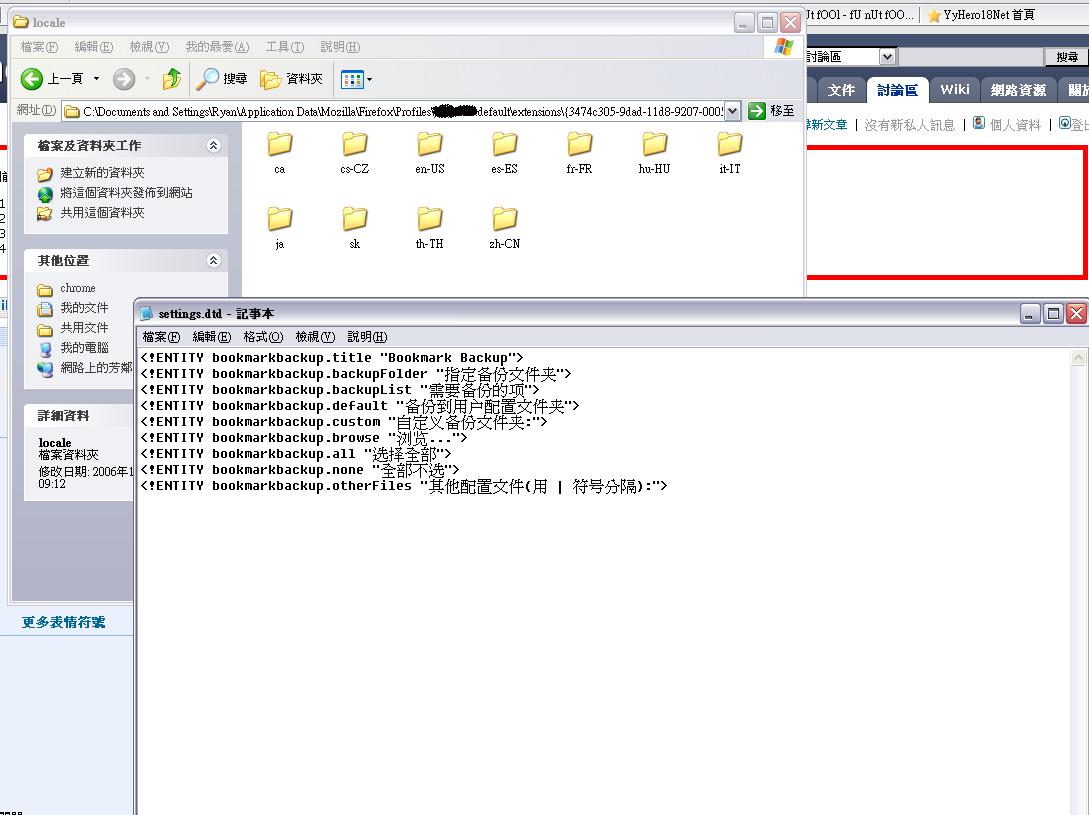
Task: Switch to browser Wiki tab
Action: click(x=955, y=90)
